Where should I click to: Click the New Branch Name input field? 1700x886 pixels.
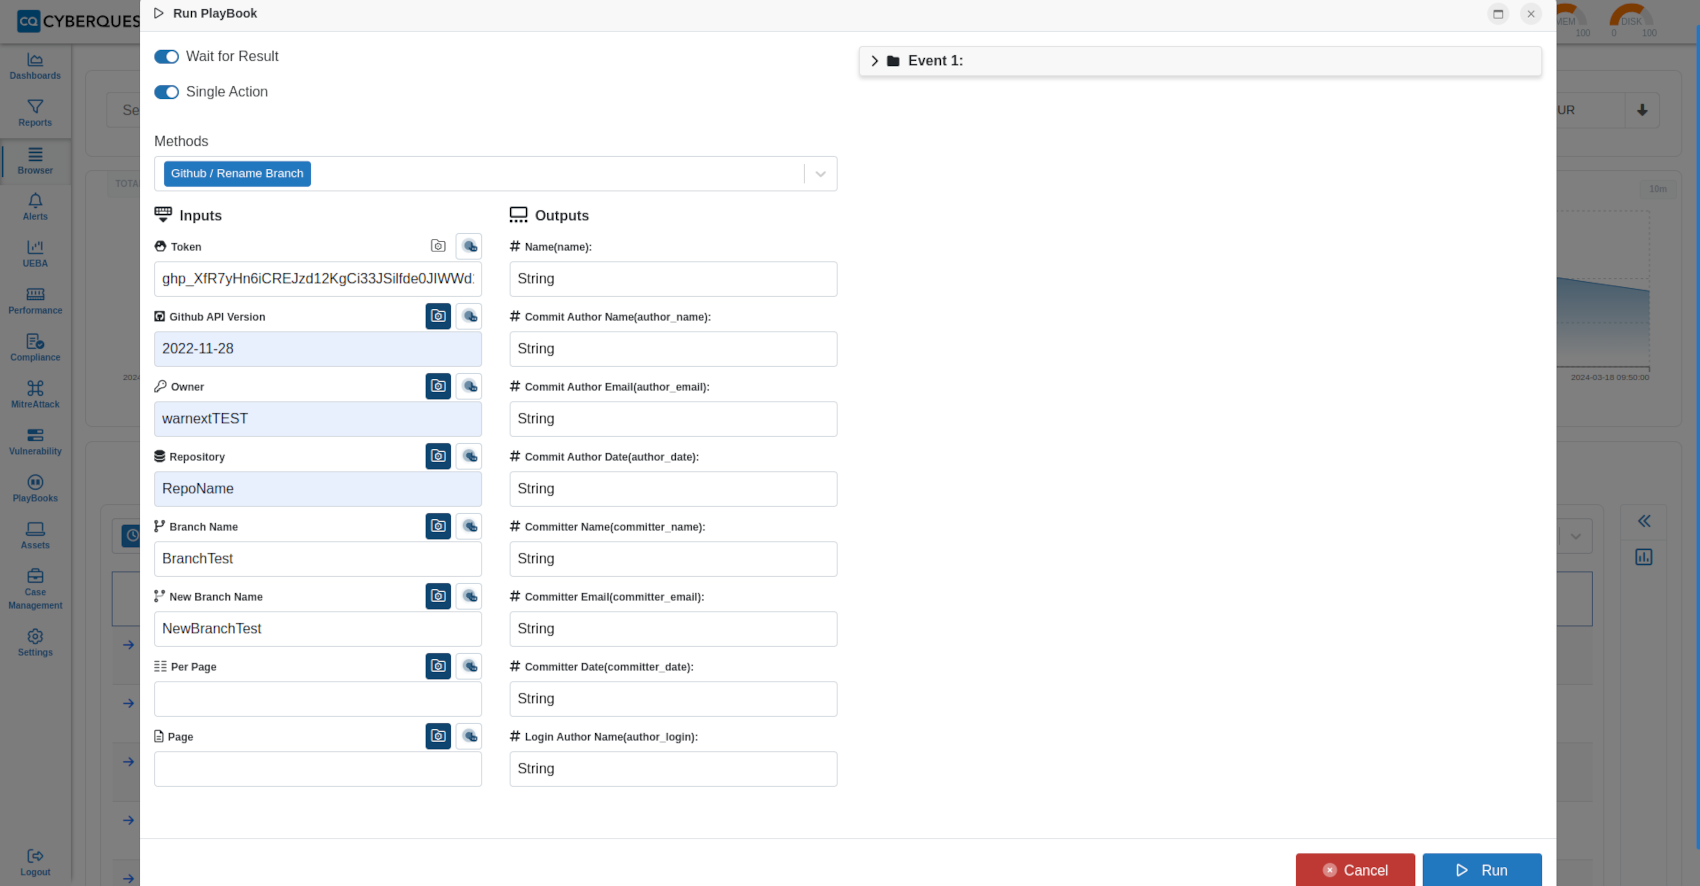pos(318,629)
